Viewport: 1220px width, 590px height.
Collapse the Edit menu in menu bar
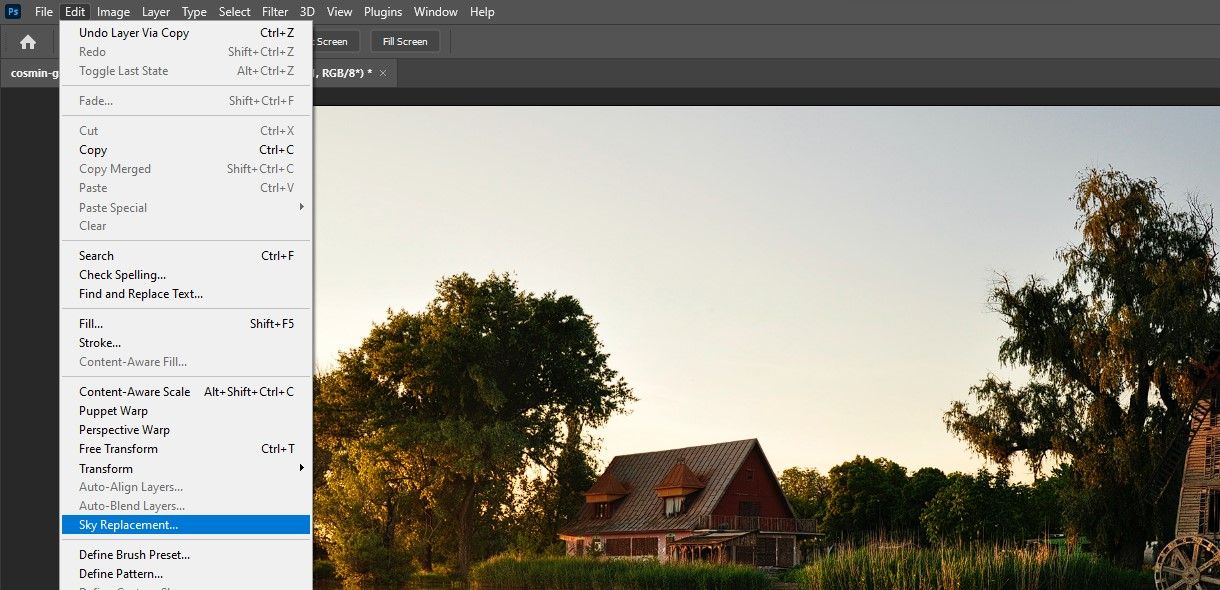[x=75, y=12]
